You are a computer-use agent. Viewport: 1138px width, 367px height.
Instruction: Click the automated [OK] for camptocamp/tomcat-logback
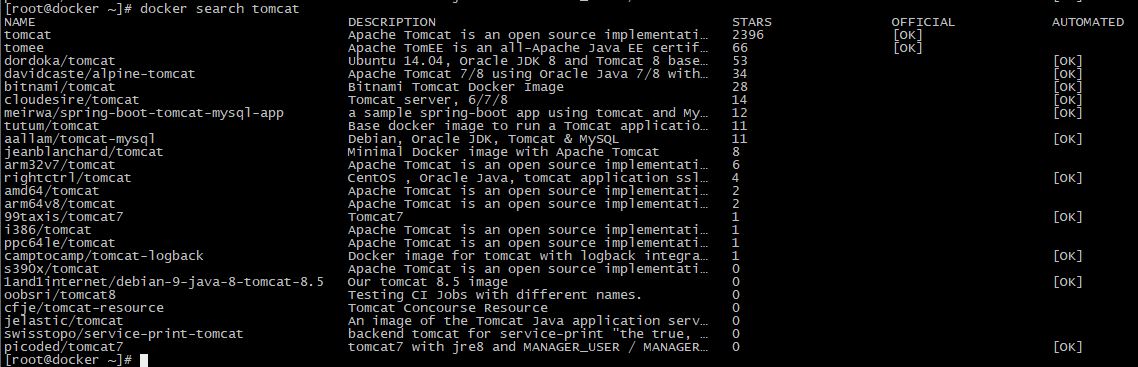pos(1068,256)
